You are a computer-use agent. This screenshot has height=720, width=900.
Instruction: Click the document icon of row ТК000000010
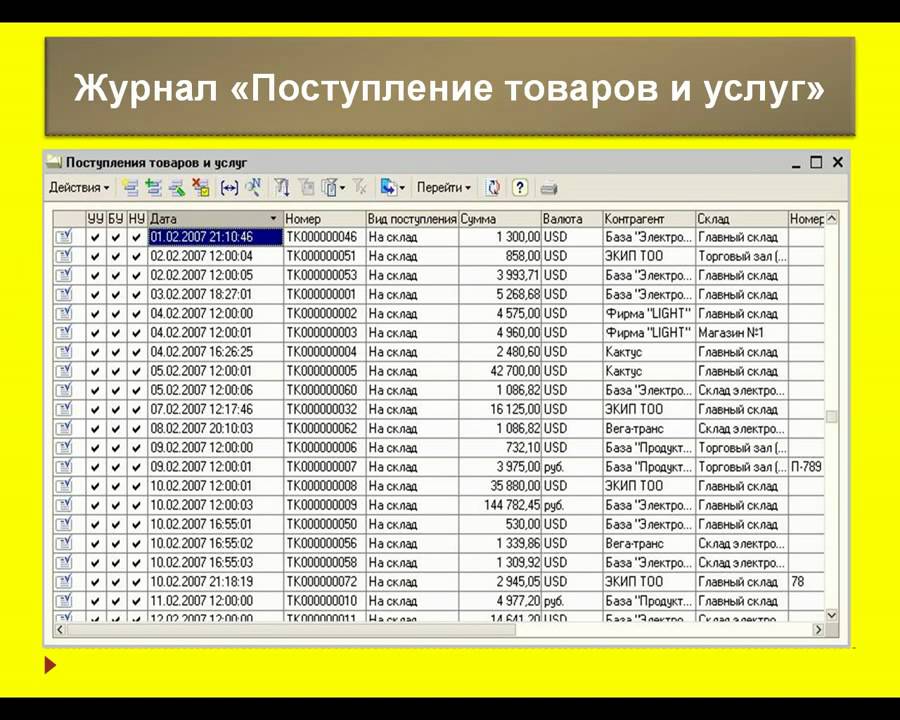click(x=64, y=601)
